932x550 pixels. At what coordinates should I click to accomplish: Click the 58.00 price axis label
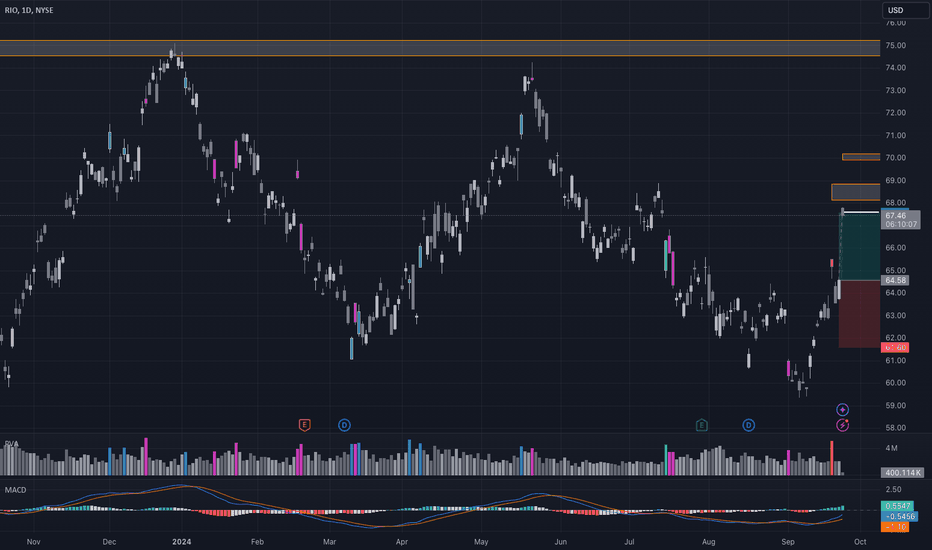896,428
